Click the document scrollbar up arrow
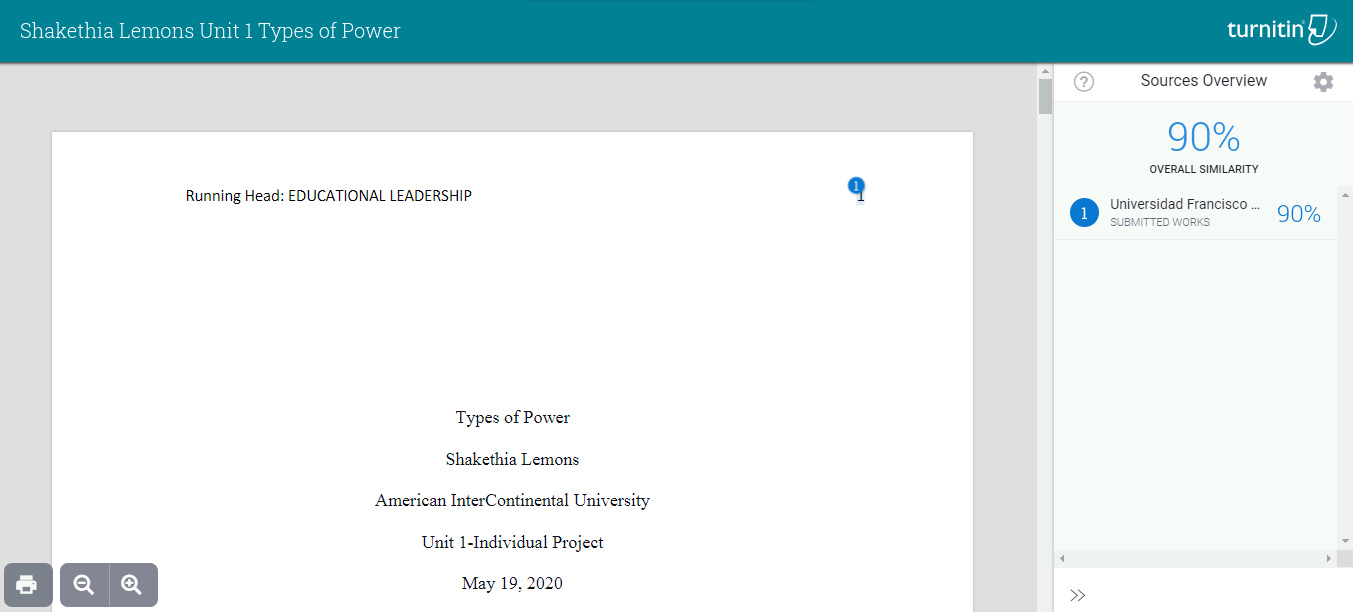The image size is (1353, 612). click(x=1045, y=71)
